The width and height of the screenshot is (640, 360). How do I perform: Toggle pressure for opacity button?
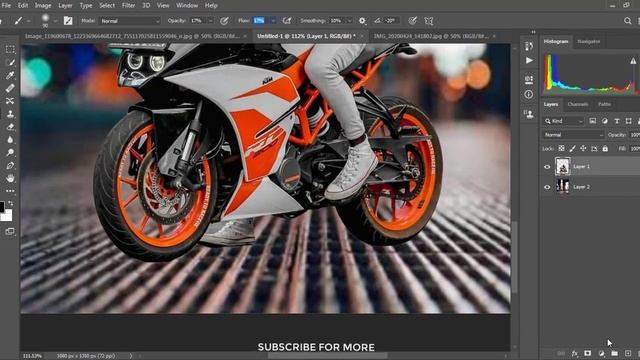(224, 21)
